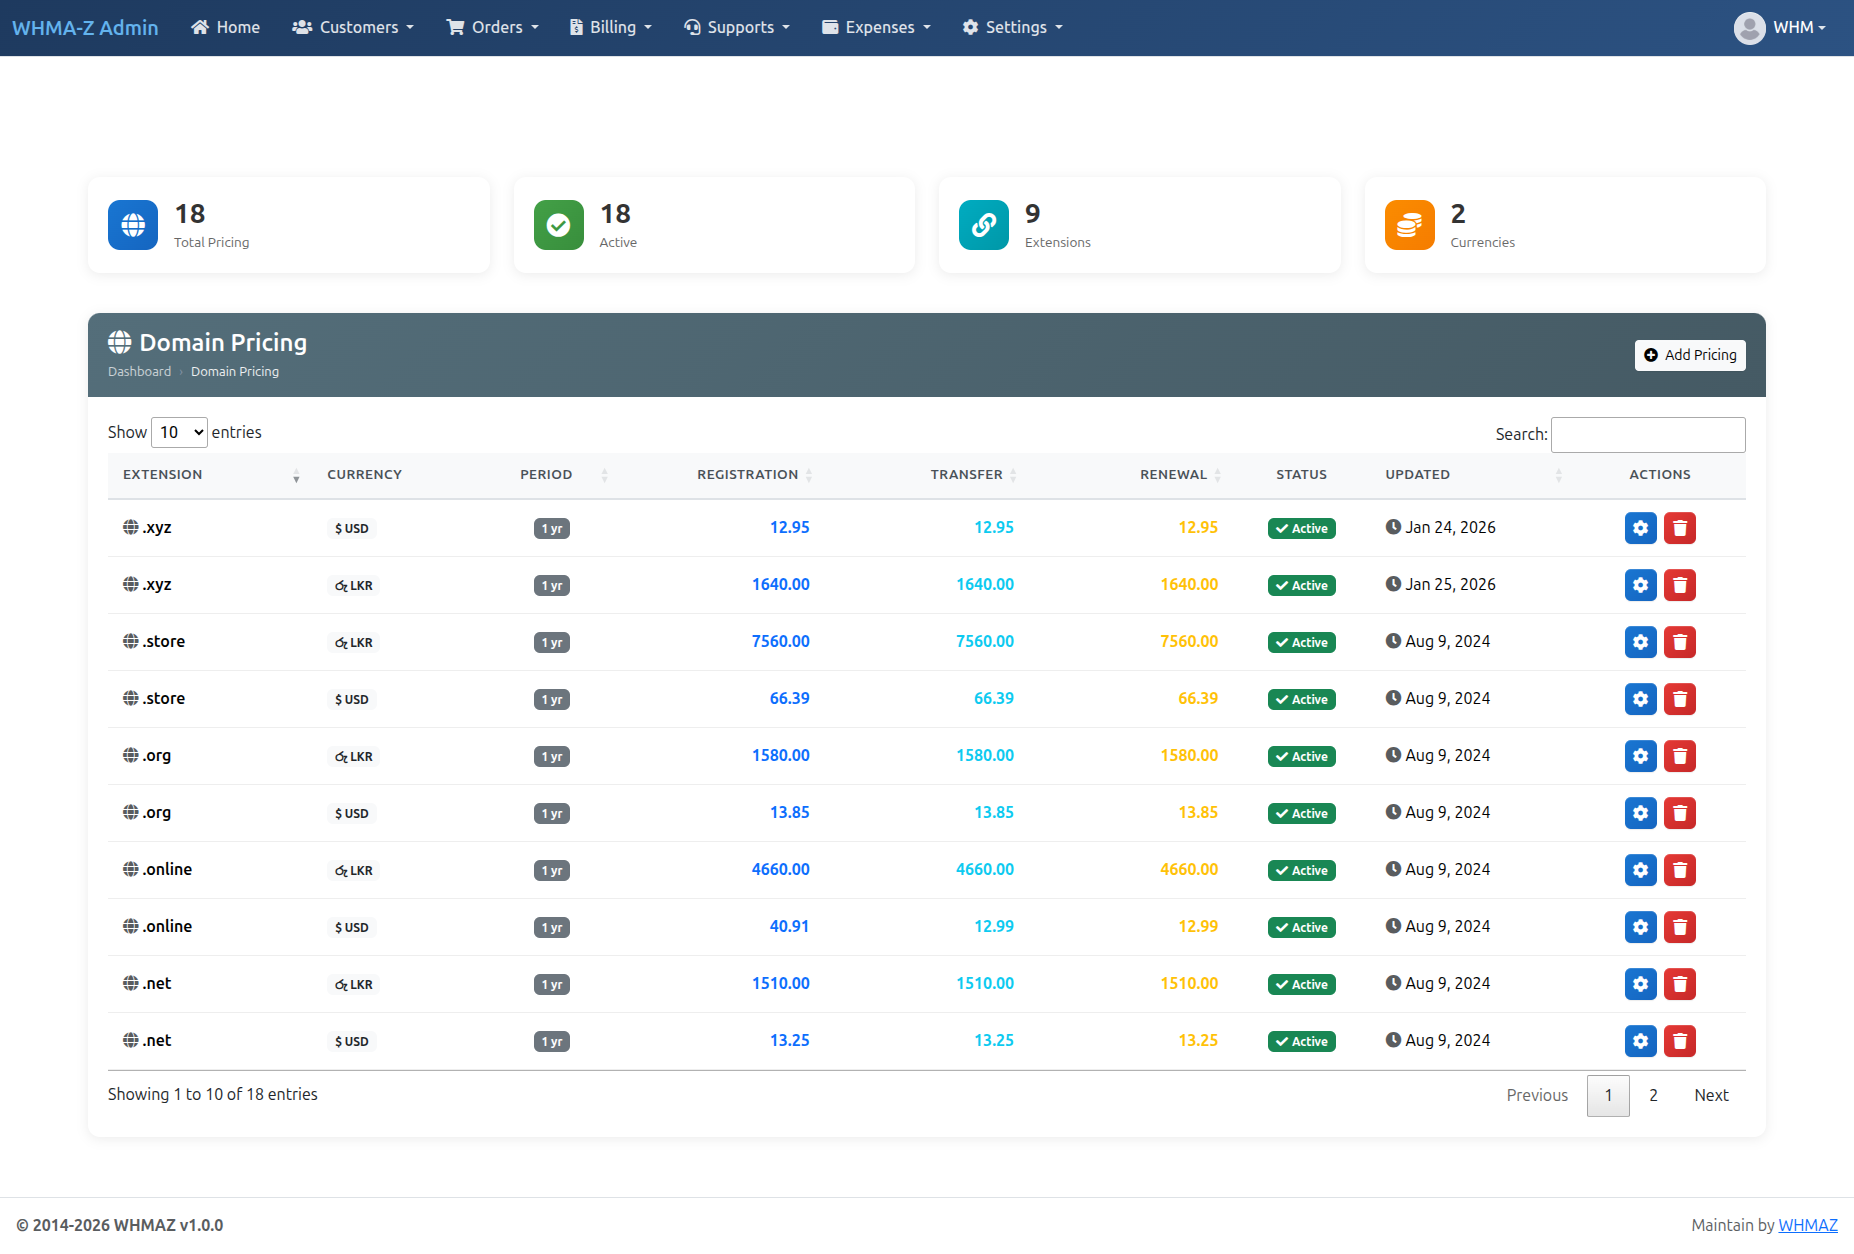Expand the Billing dropdown

tap(610, 27)
